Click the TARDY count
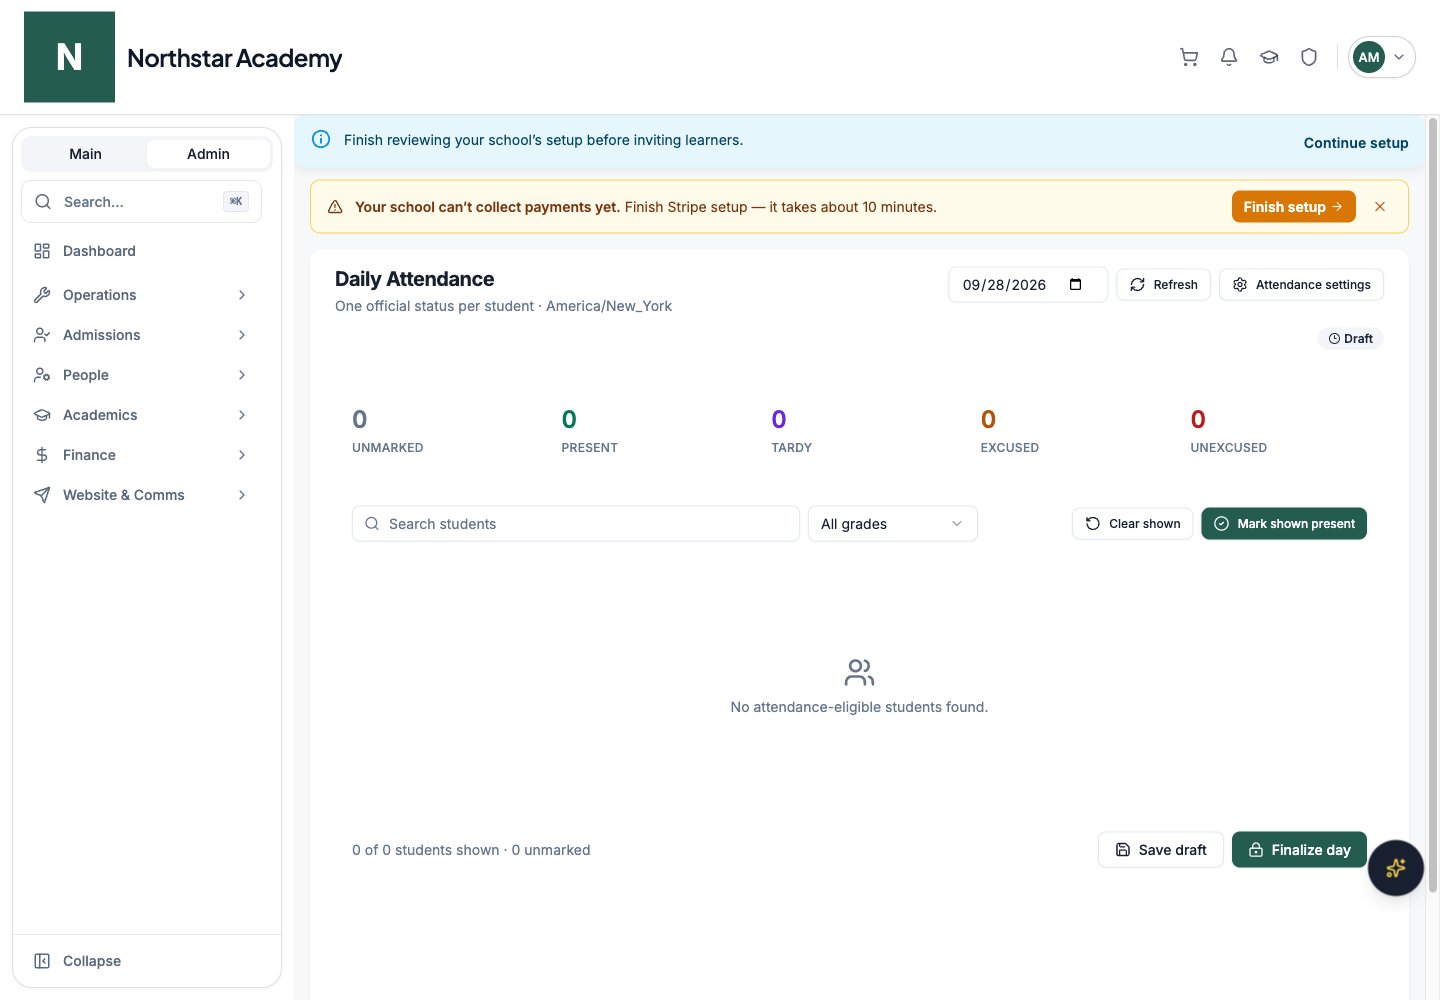This screenshot has height=1000, width=1440. click(779, 419)
